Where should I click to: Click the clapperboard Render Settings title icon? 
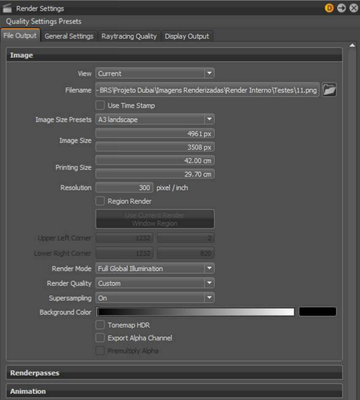click(x=7, y=8)
